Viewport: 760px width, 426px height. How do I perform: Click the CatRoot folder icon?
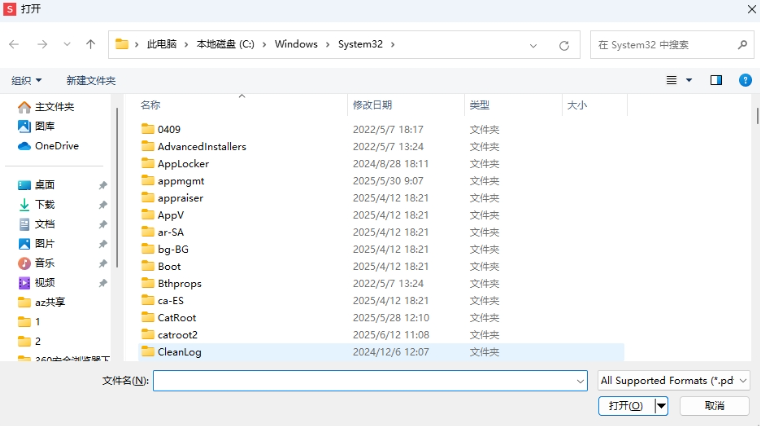[148, 317]
